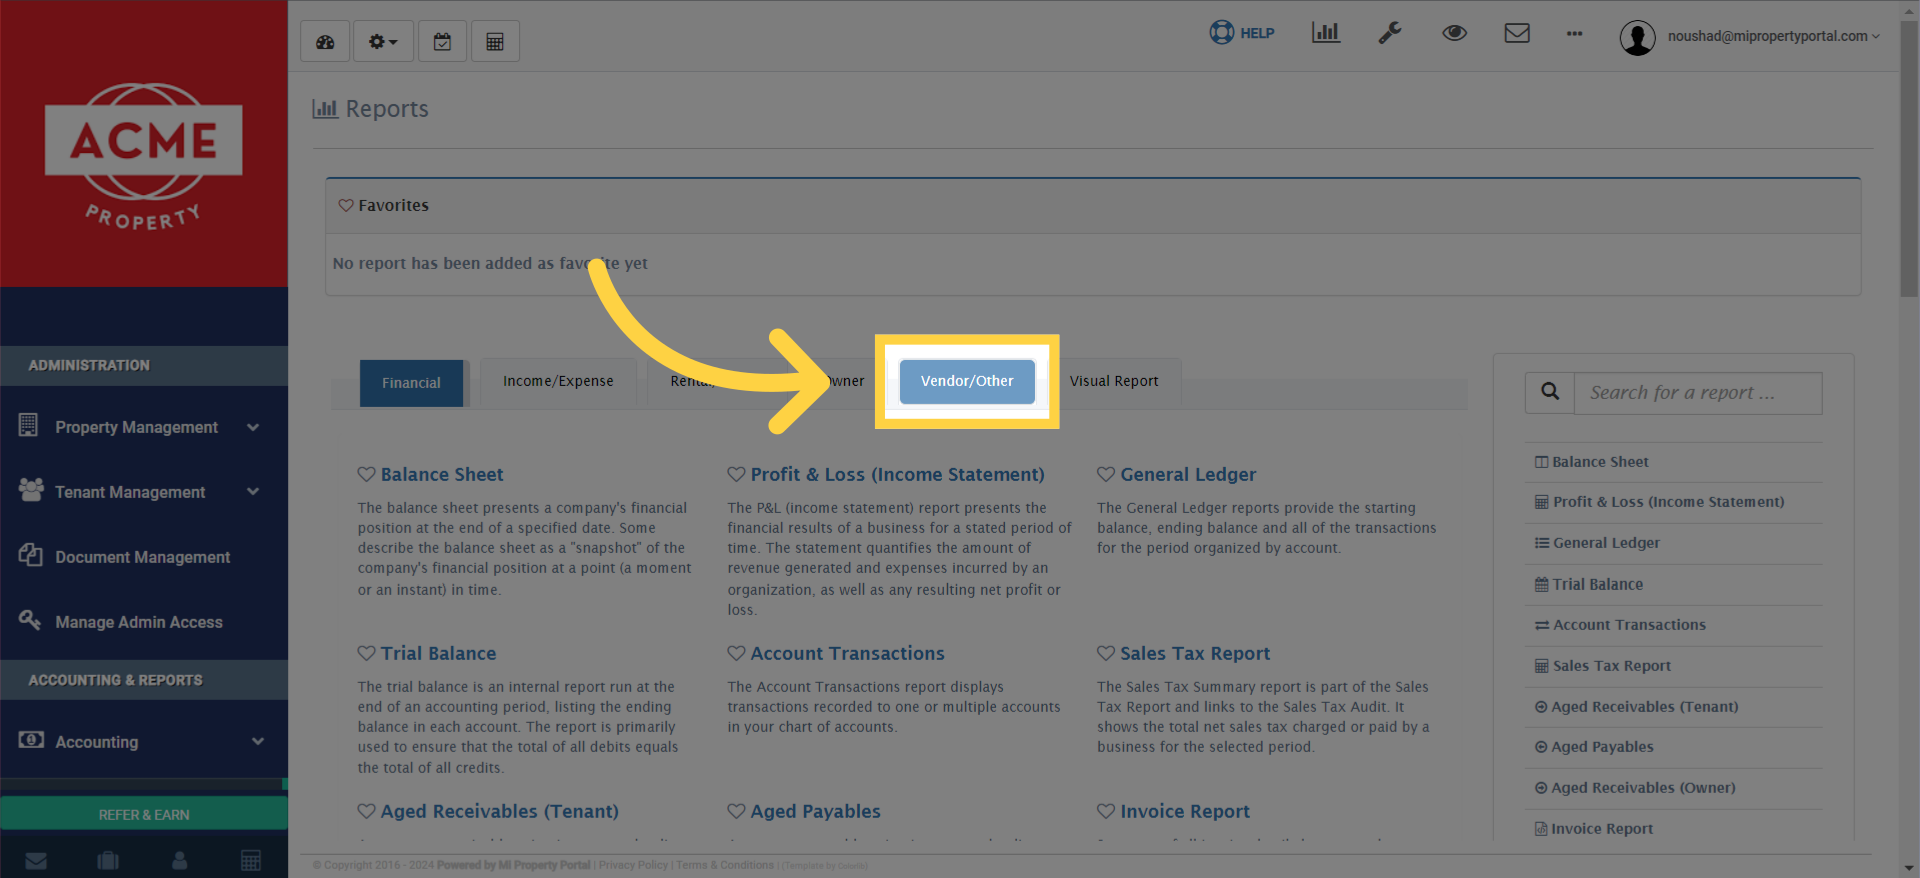This screenshot has height=878, width=1920.
Task: Favorite the Invoice Report heart
Action: 1106,811
